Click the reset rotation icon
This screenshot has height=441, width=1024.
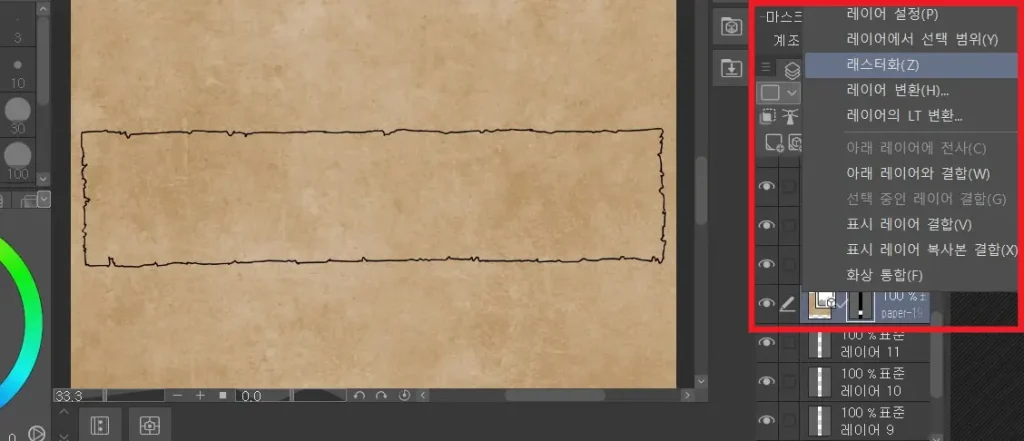[404, 396]
